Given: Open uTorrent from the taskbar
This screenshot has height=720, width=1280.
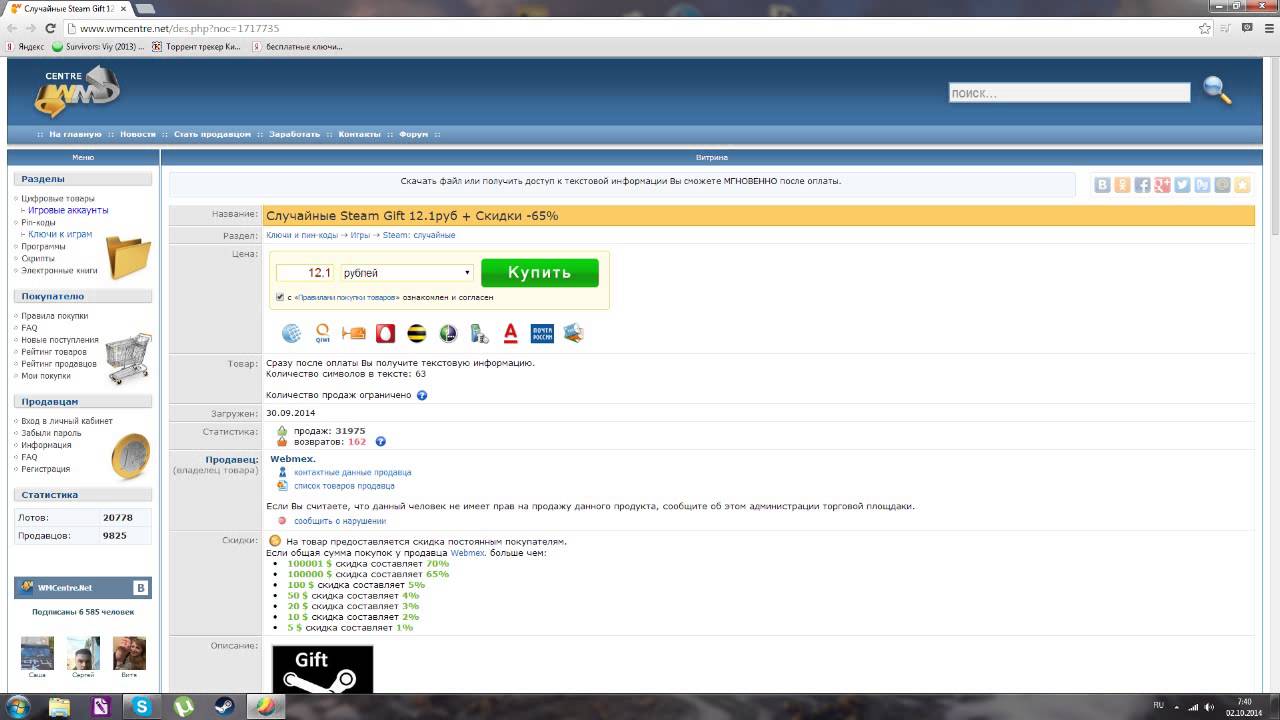Looking at the screenshot, I should 183,707.
